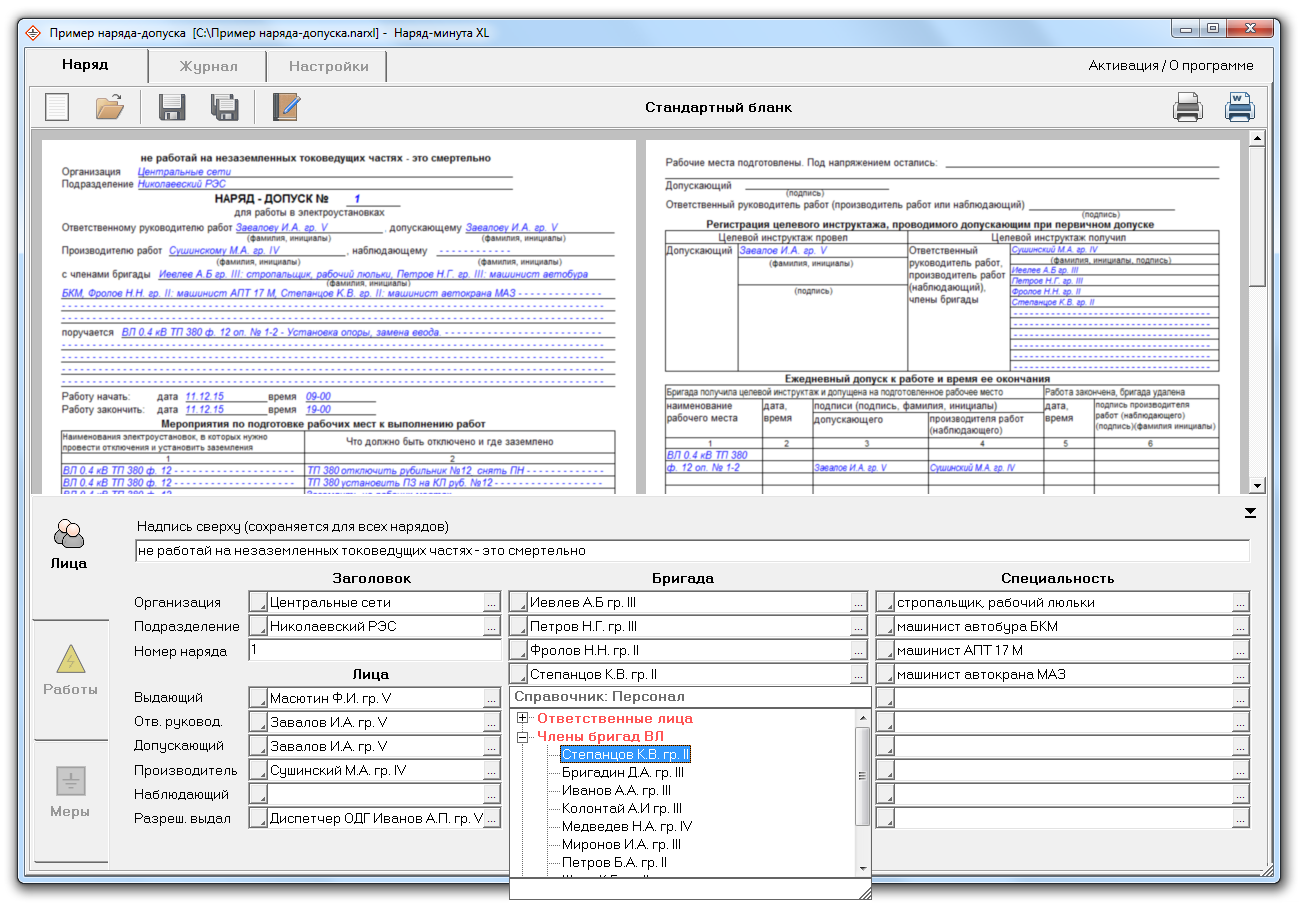Open browse button for машинист автокрана МАЗ

tap(1241, 675)
